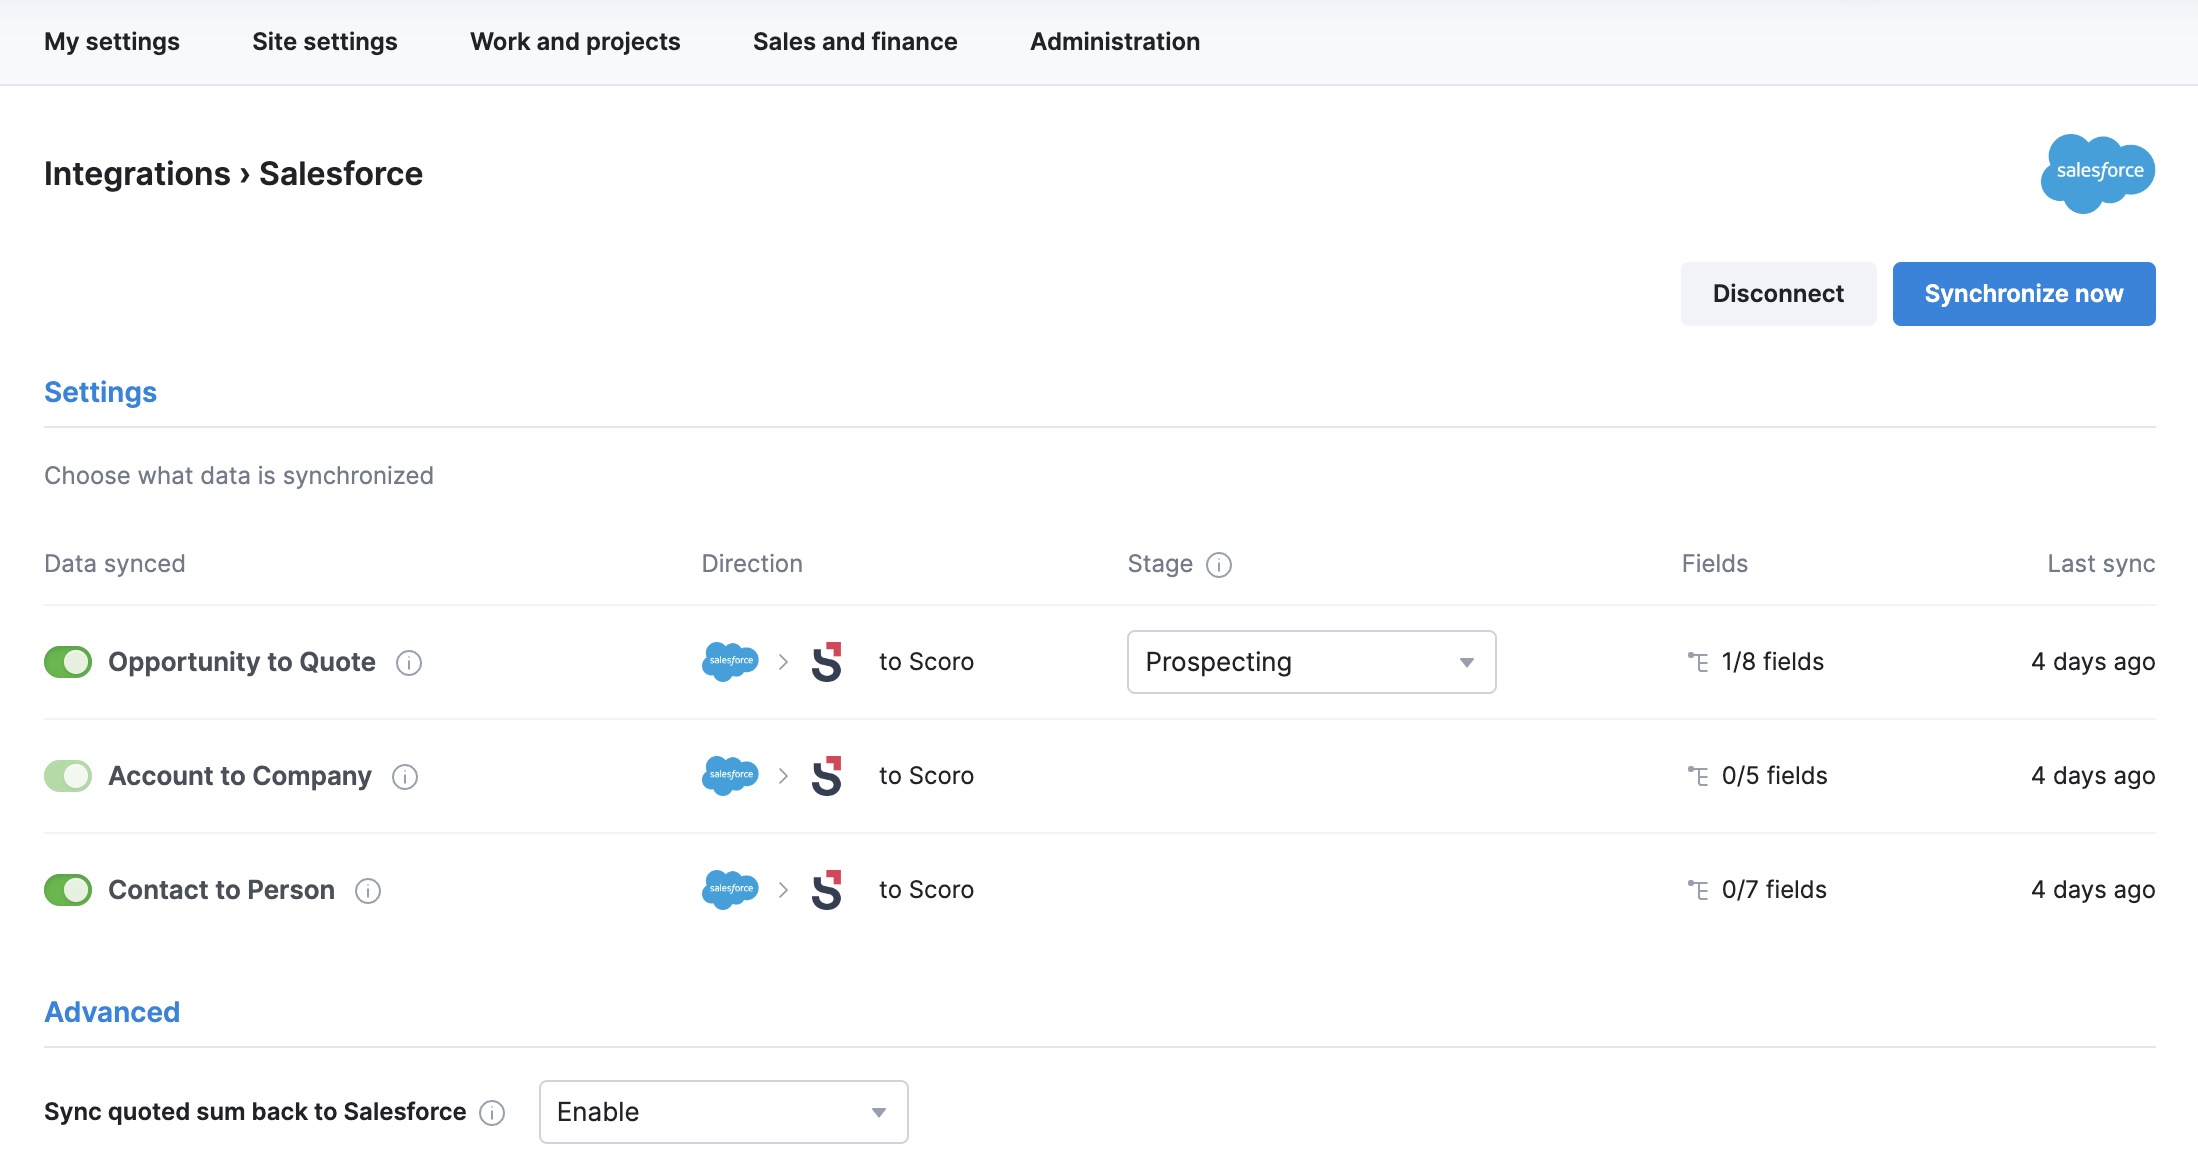2198x1172 pixels.
Task: Click 'Account to Company' label
Action: [x=240, y=776]
